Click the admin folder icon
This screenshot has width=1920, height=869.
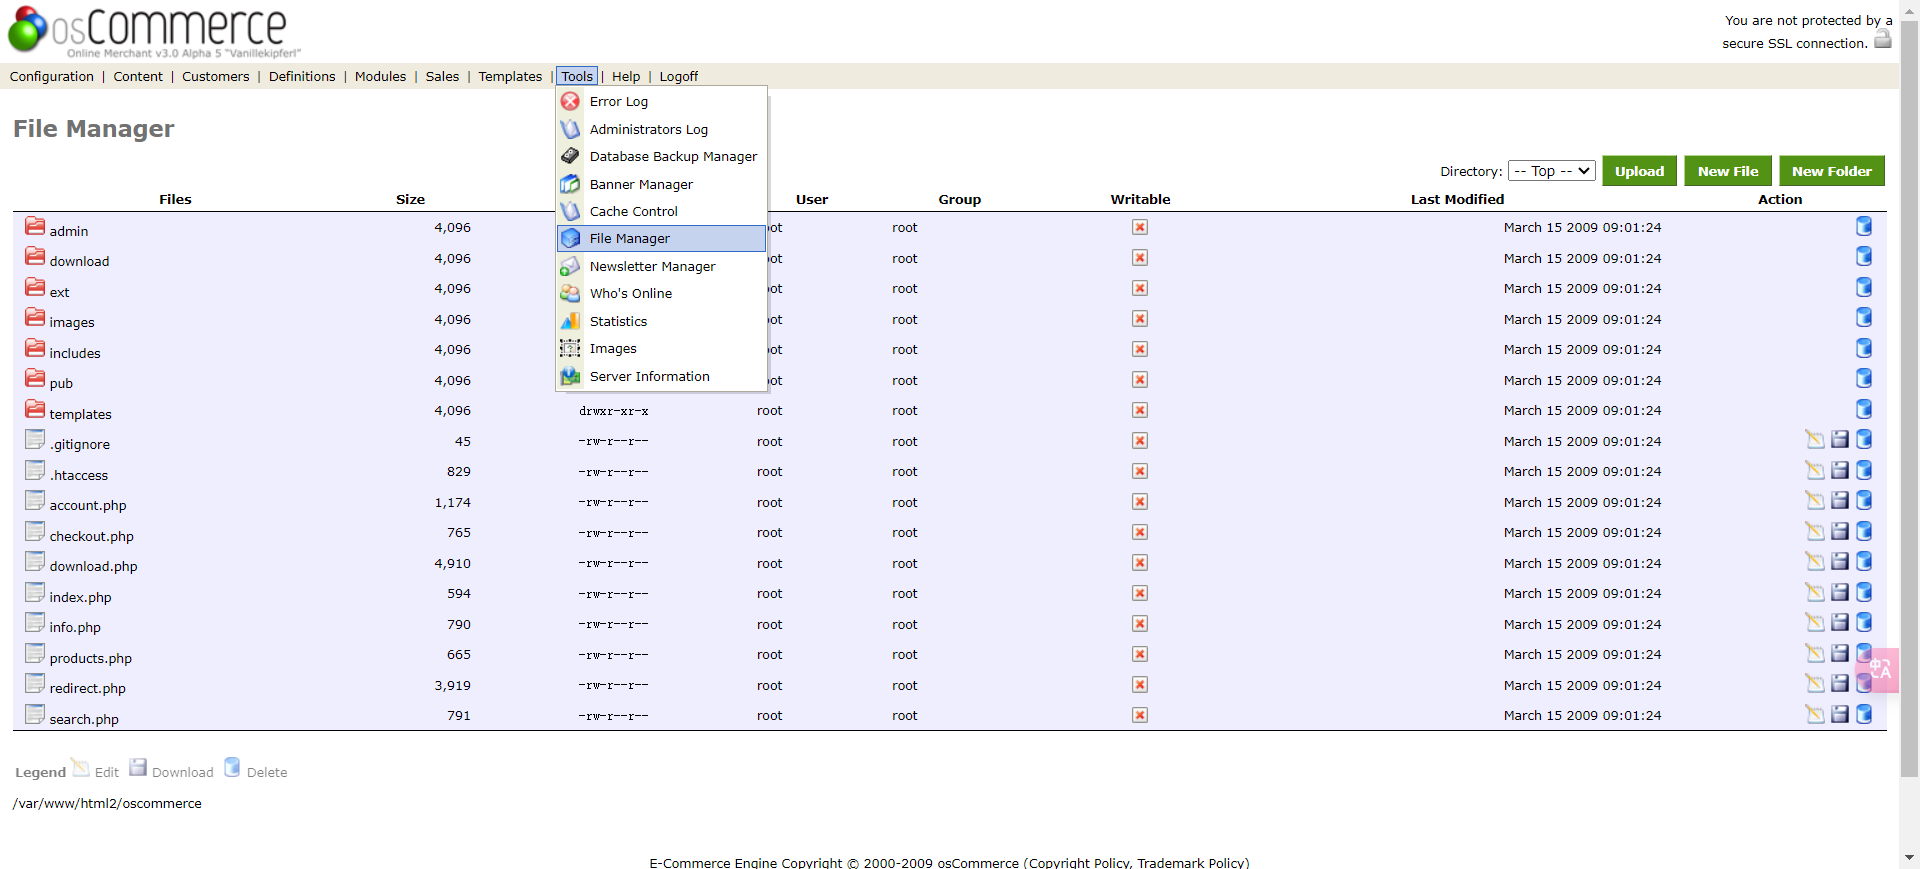pos(35,226)
